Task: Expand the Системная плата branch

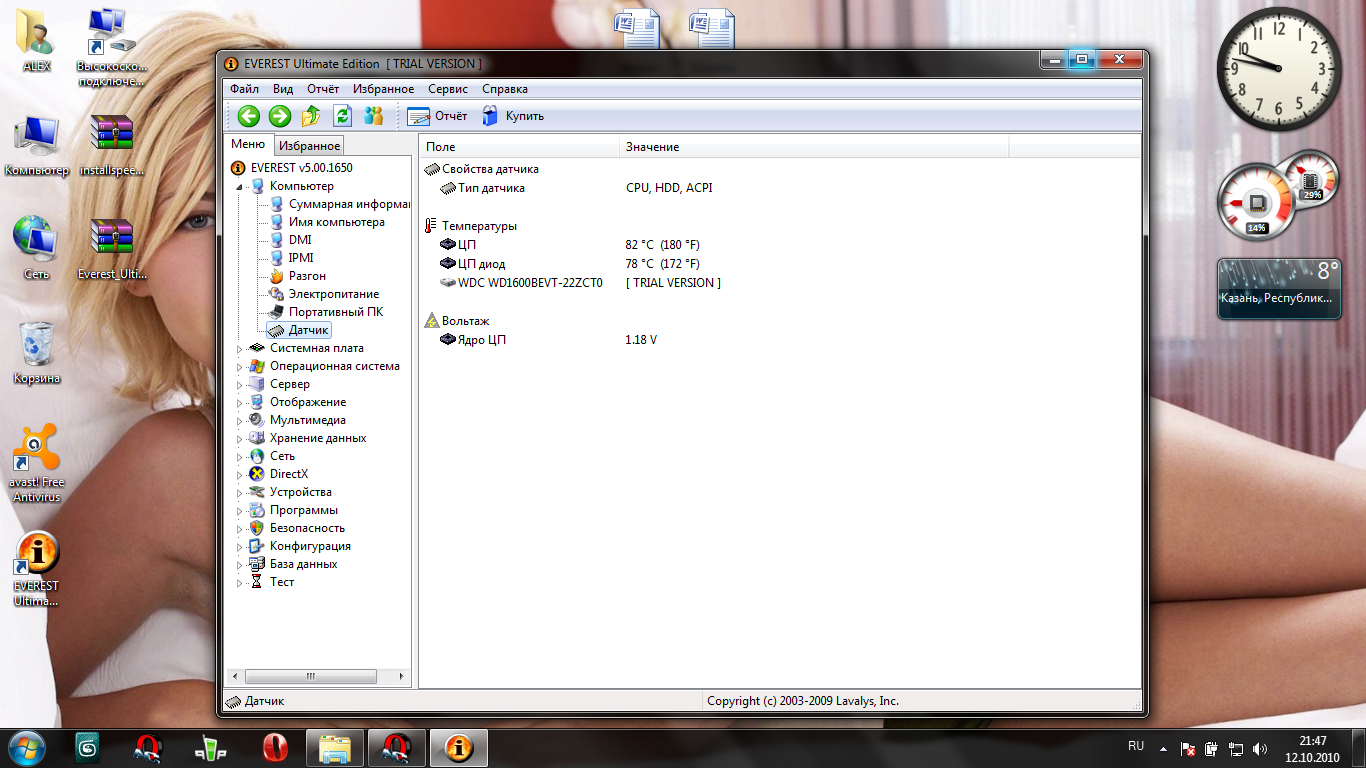Action: [x=239, y=349]
